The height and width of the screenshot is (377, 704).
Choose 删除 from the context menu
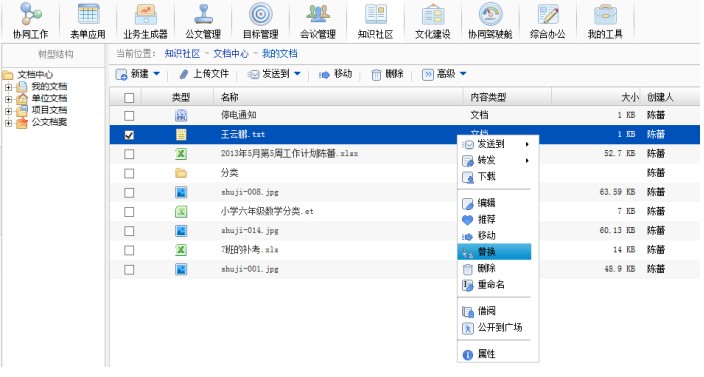tap(494, 268)
